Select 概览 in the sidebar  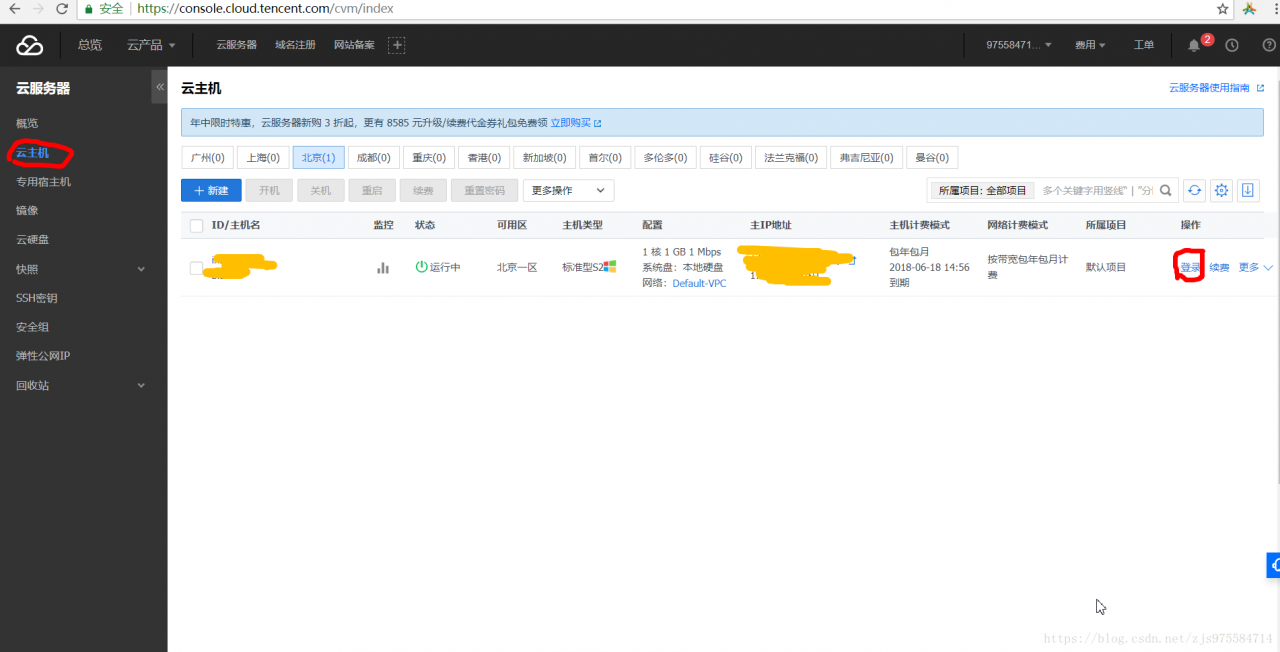27,123
